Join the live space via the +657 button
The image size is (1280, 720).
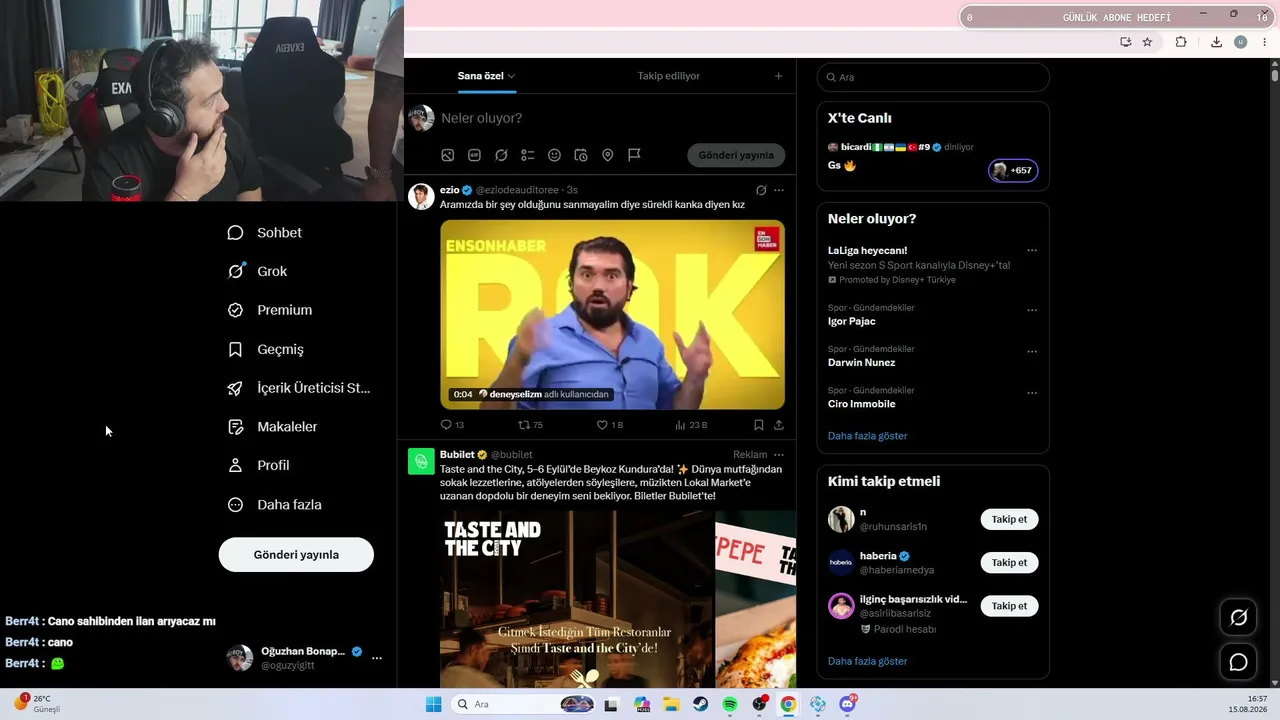[x=1013, y=171]
